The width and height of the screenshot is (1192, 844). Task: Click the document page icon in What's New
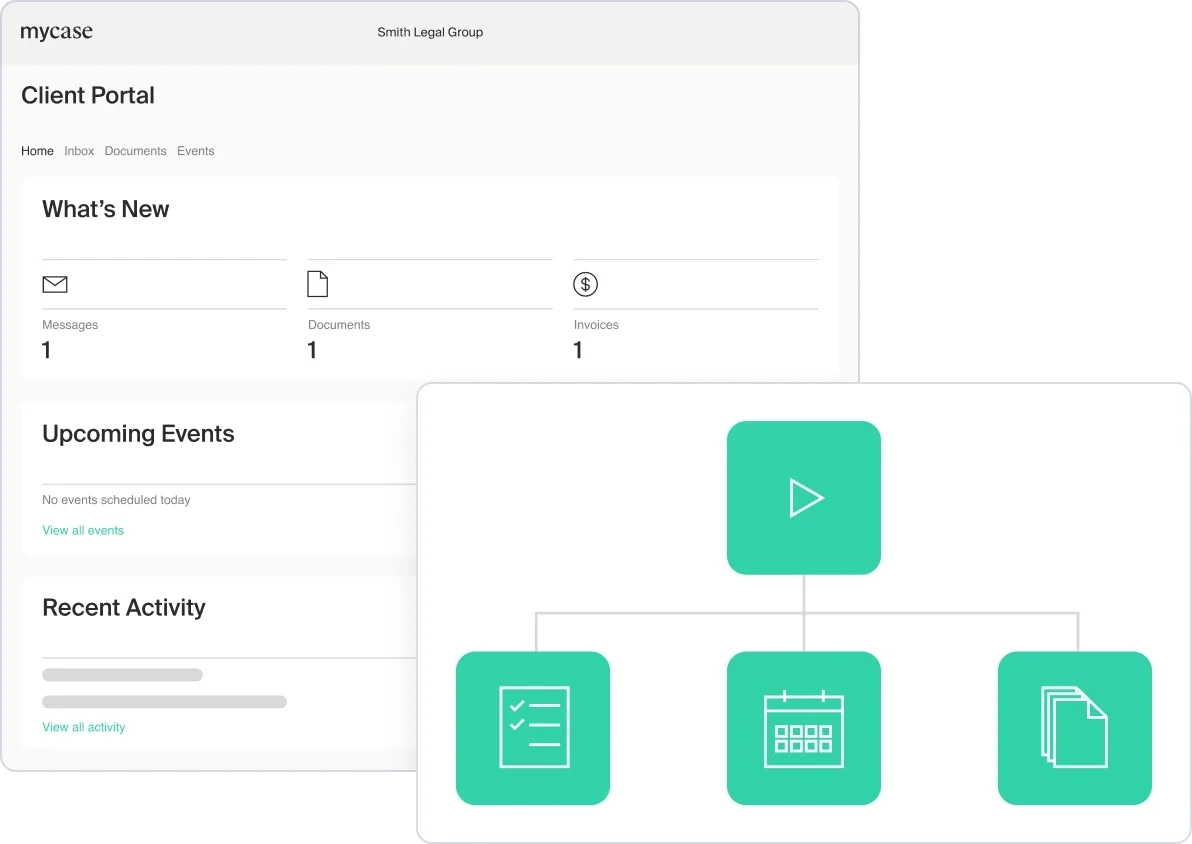click(317, 284)
